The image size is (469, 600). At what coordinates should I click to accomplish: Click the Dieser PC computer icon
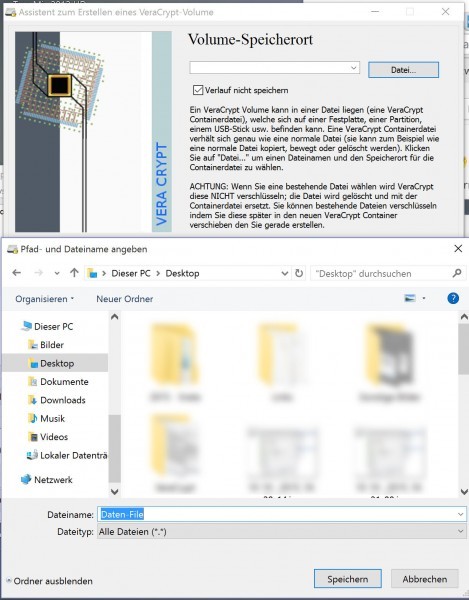[x=26, y=326]
